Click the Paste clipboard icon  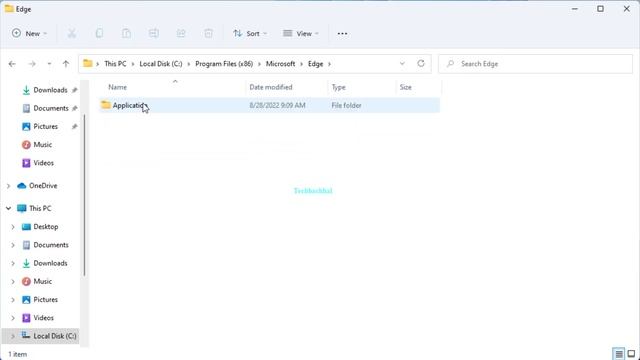coord(127,33)
